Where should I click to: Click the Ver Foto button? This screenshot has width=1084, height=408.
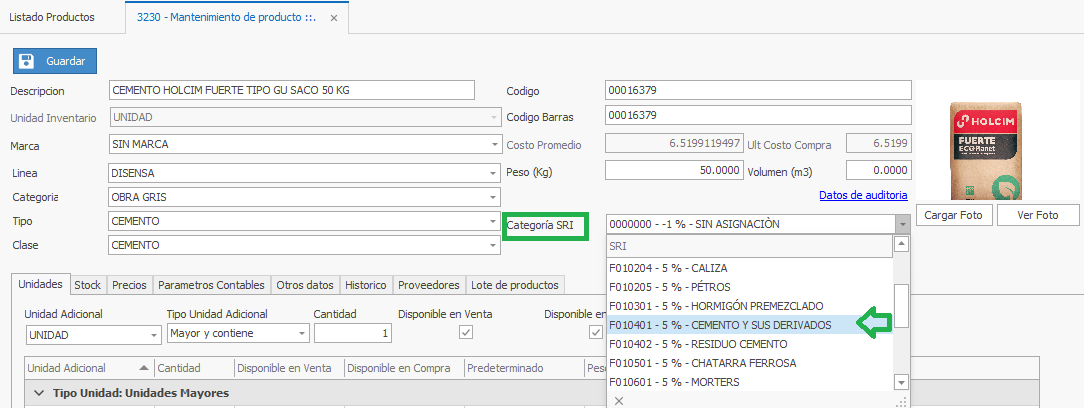point(1038,215)
